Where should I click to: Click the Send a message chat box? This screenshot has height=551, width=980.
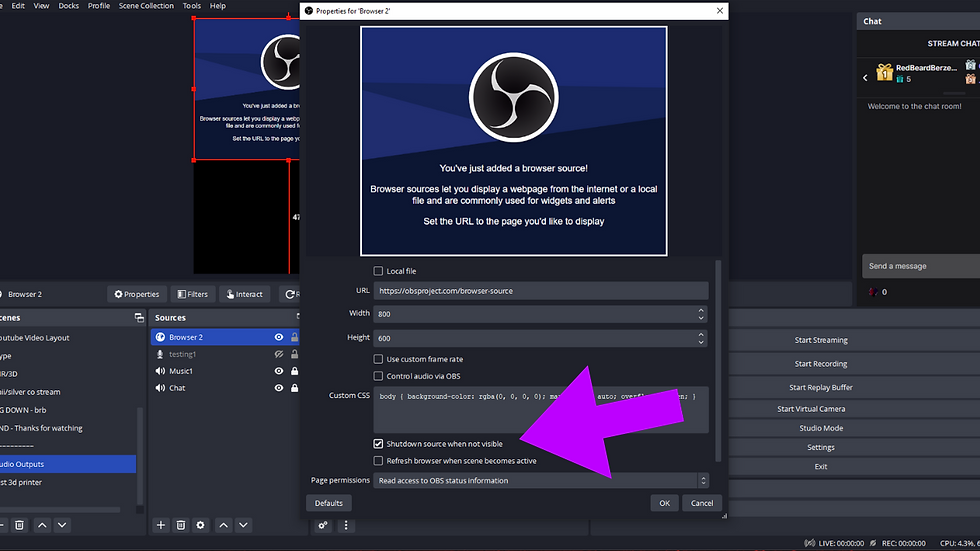(x=921, y=266)
